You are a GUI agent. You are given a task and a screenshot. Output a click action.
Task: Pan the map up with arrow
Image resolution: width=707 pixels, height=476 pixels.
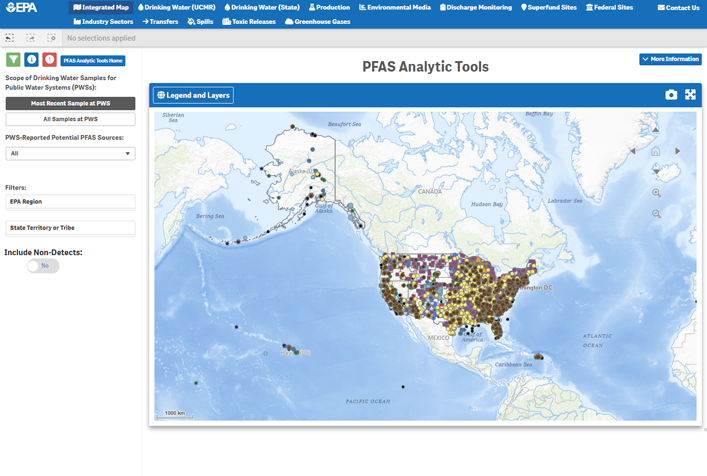tap(656, 130)
